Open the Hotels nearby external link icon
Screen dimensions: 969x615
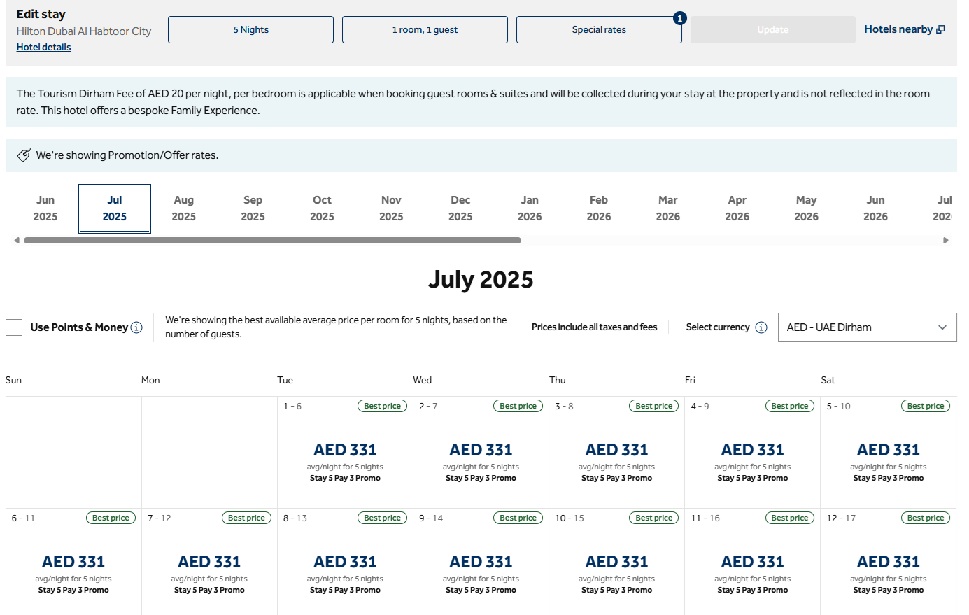(x=941, y=30)
